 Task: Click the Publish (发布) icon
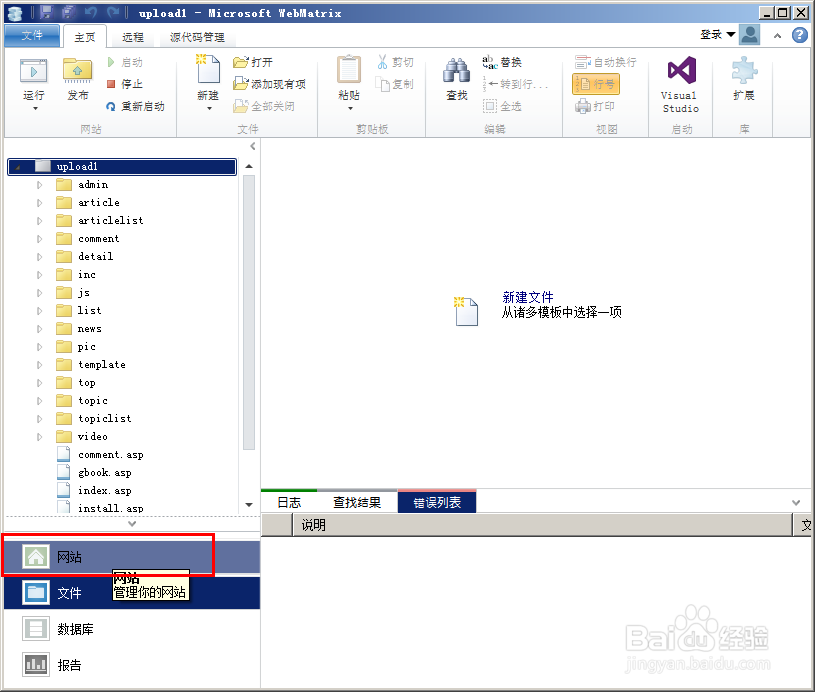pyautogui.click(x=77, y=71)
